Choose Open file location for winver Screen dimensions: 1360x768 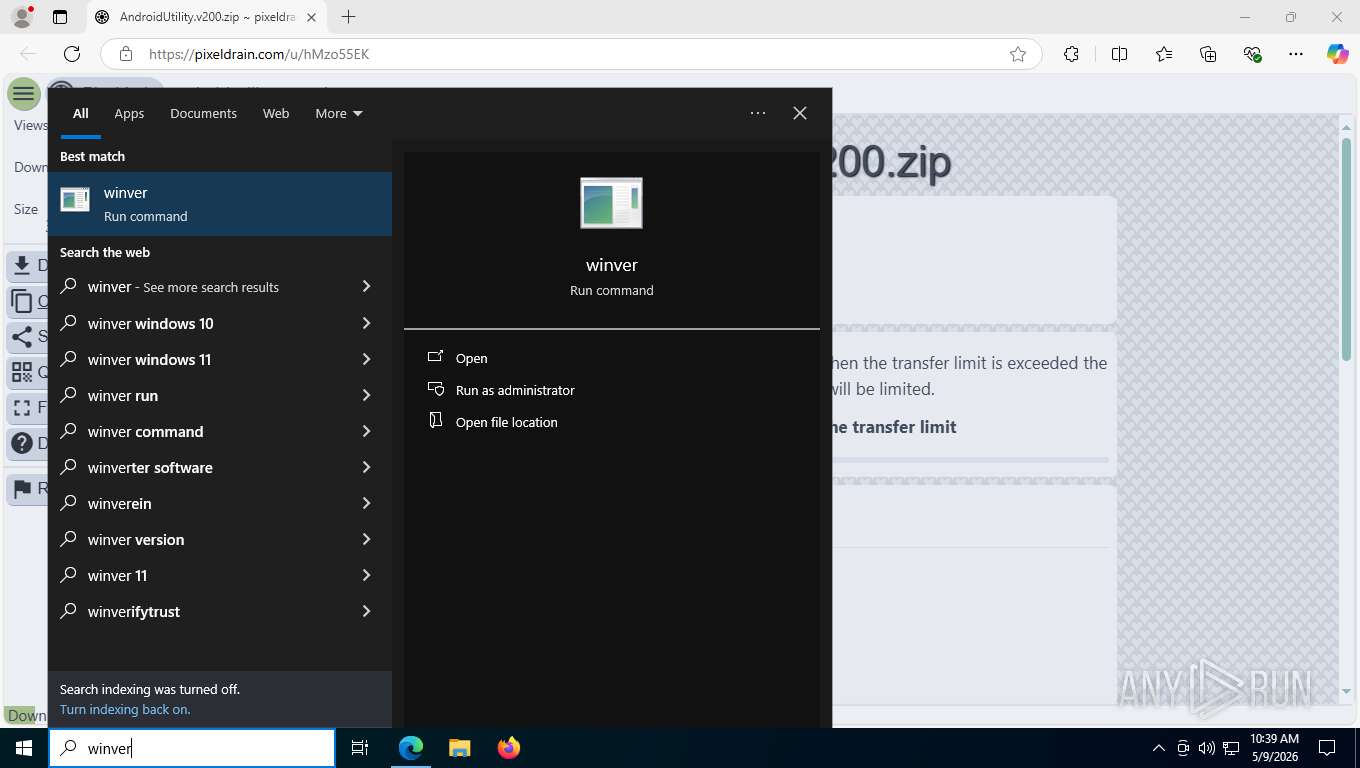pos(506,422)
